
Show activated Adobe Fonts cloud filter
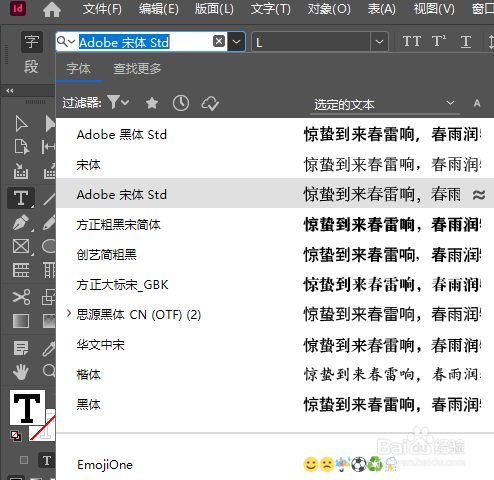pyautogui.click(x=210, y=103)
